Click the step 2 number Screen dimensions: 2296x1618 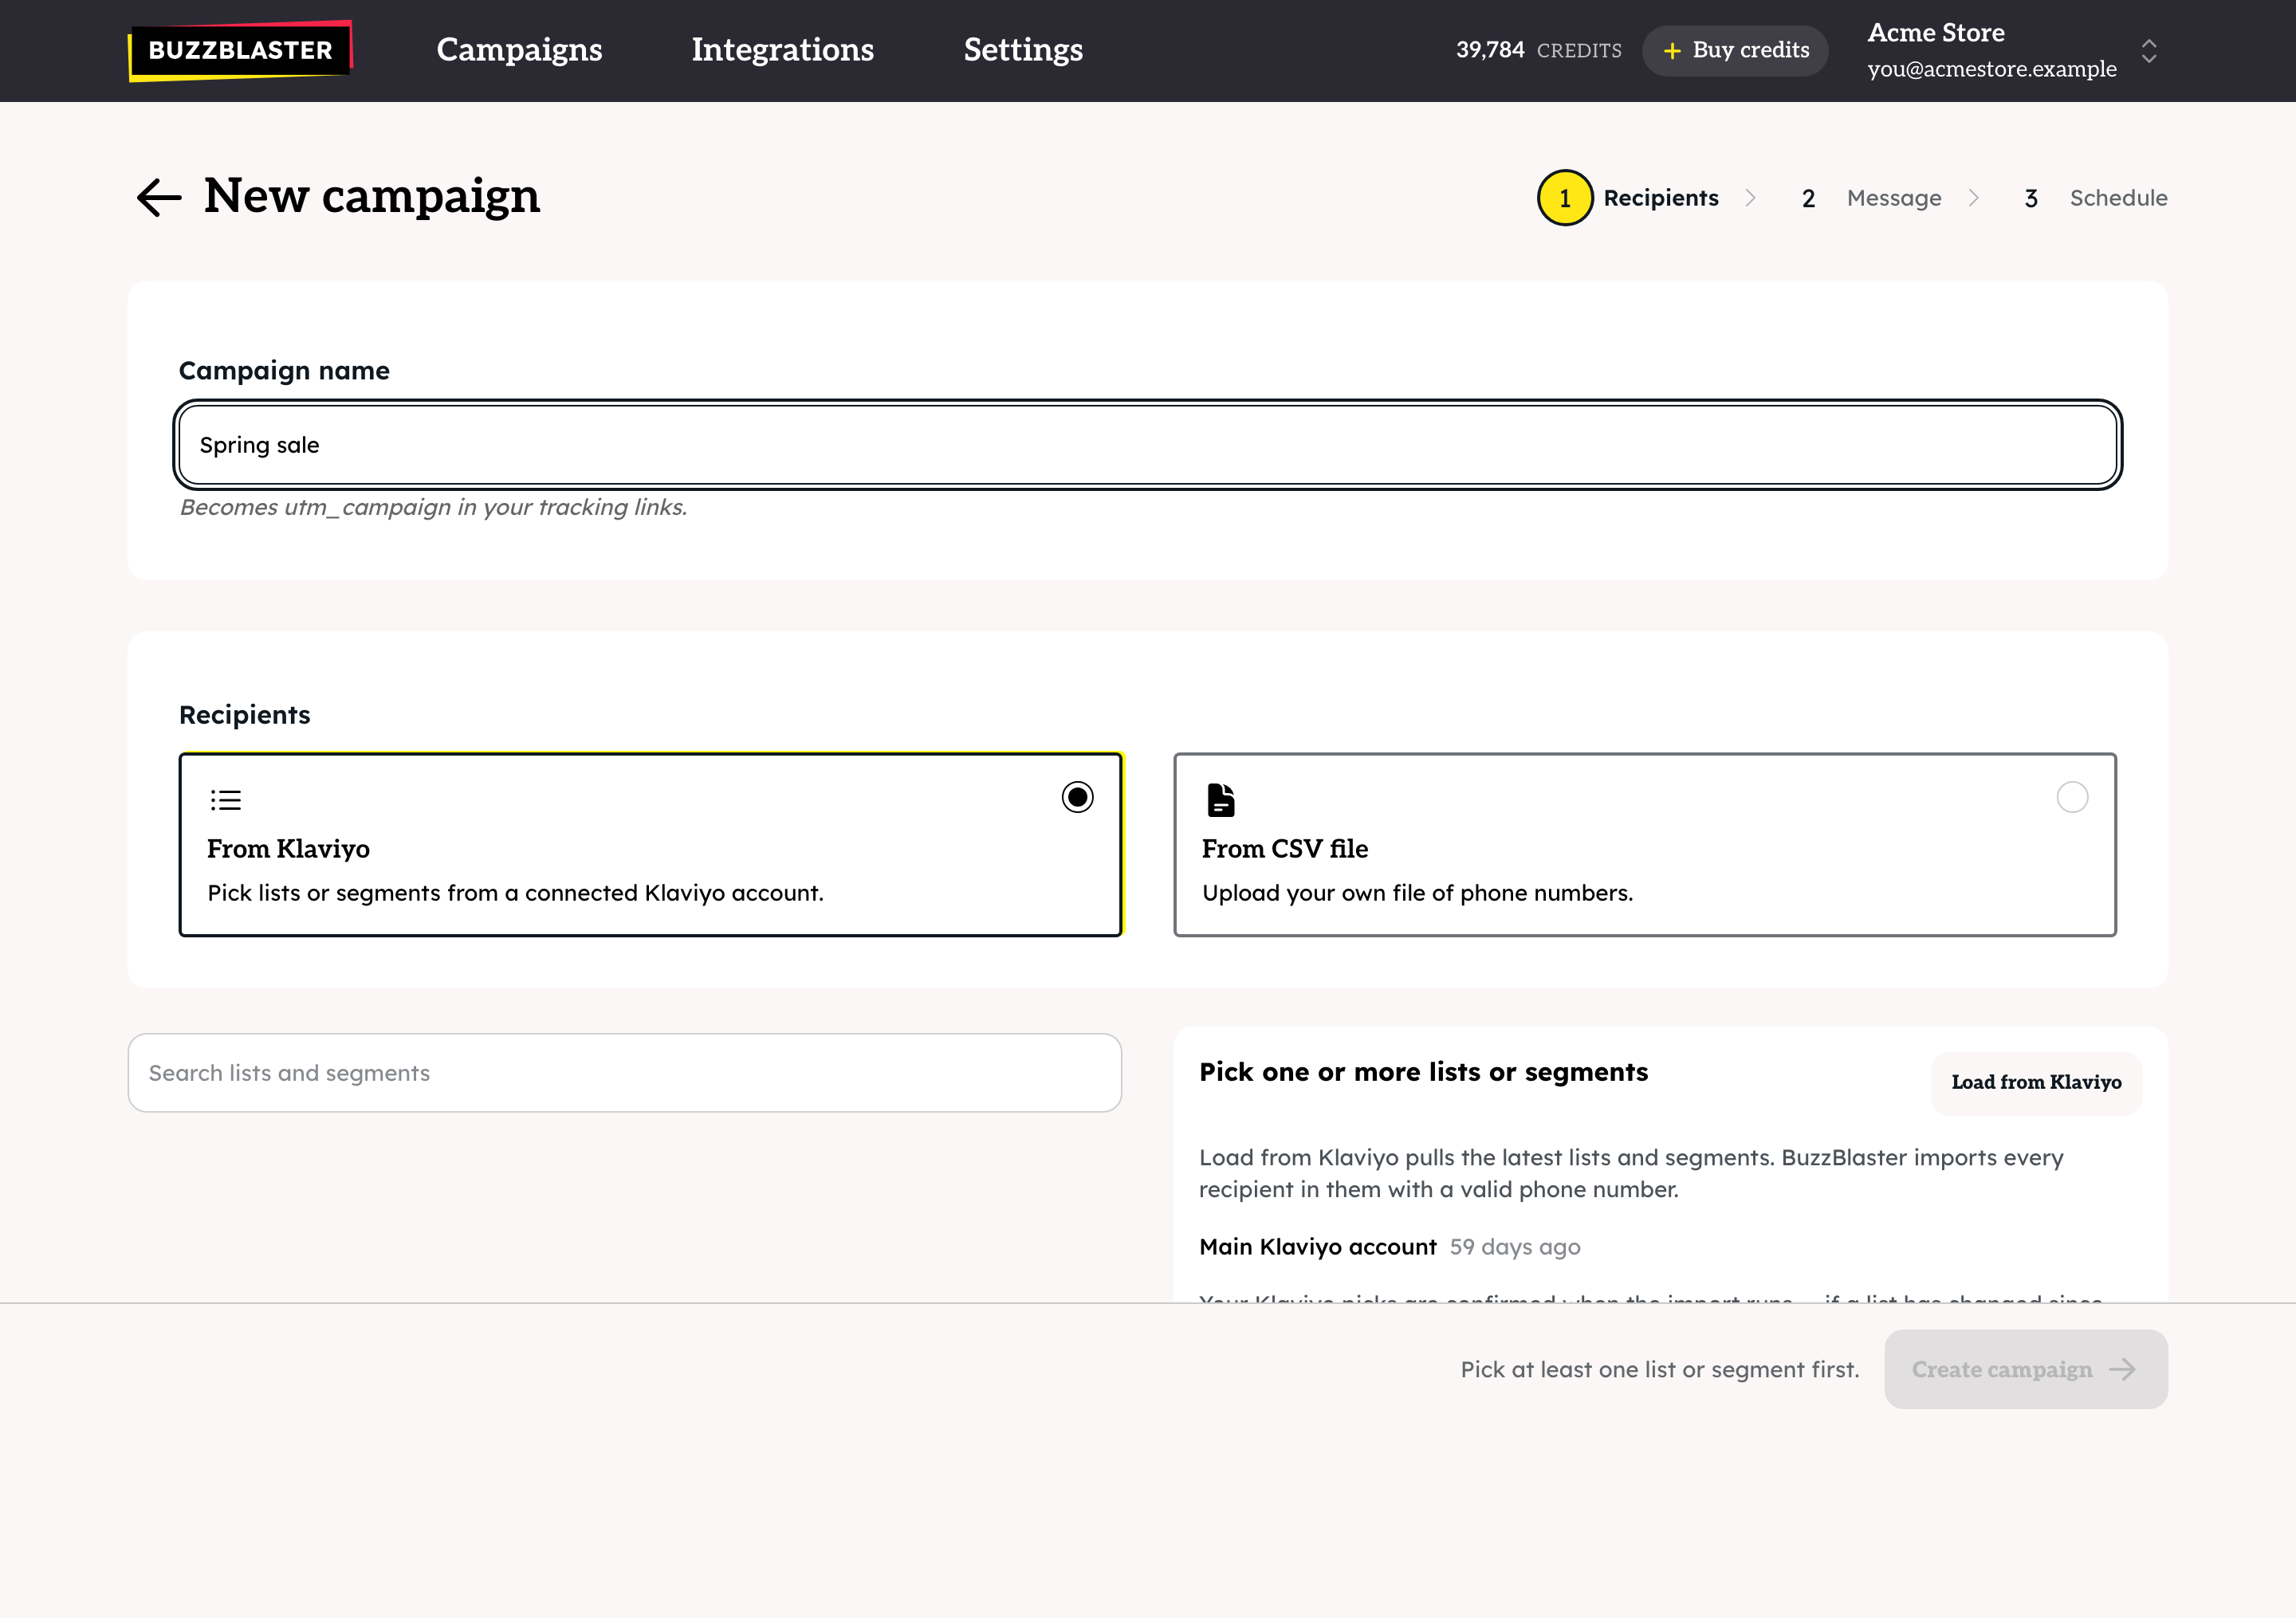(1808, 198)
